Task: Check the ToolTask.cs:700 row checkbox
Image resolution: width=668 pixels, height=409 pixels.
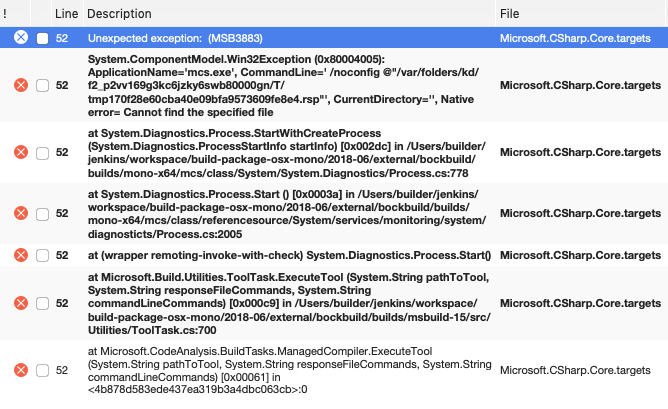Action: tap(43, 304)
